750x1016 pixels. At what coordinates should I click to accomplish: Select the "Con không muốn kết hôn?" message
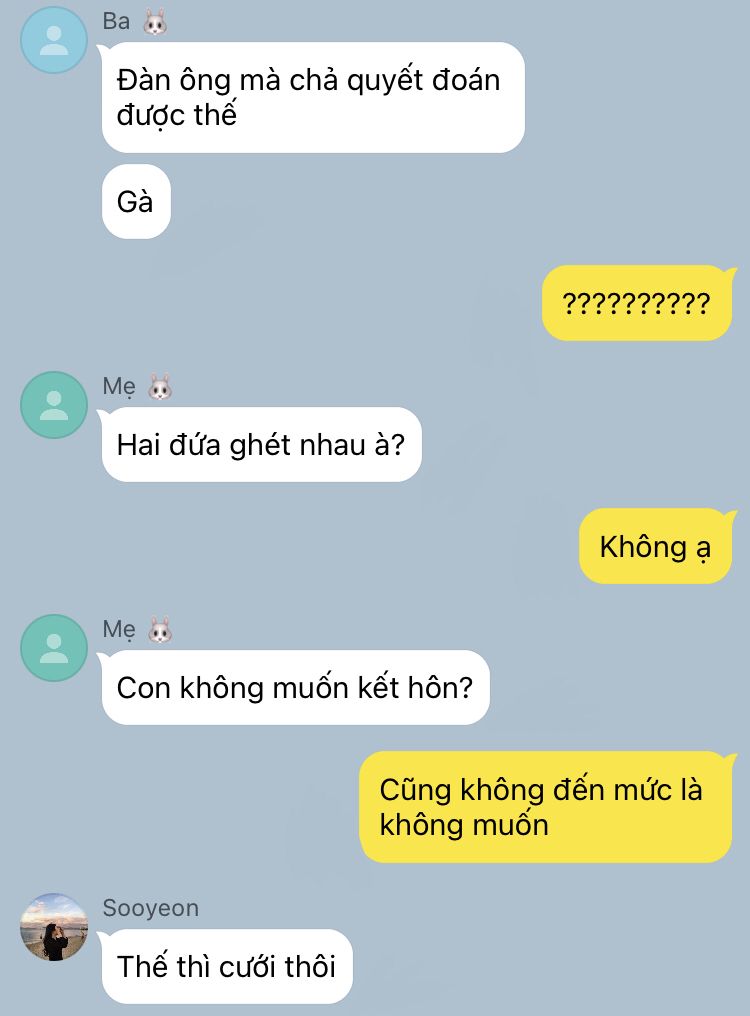[296, 687]
